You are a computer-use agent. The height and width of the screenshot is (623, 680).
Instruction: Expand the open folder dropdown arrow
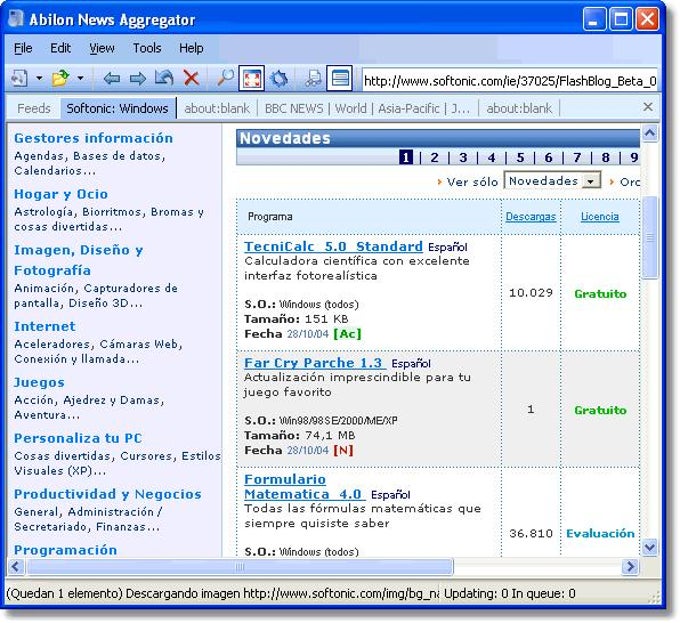click(80, 78)
